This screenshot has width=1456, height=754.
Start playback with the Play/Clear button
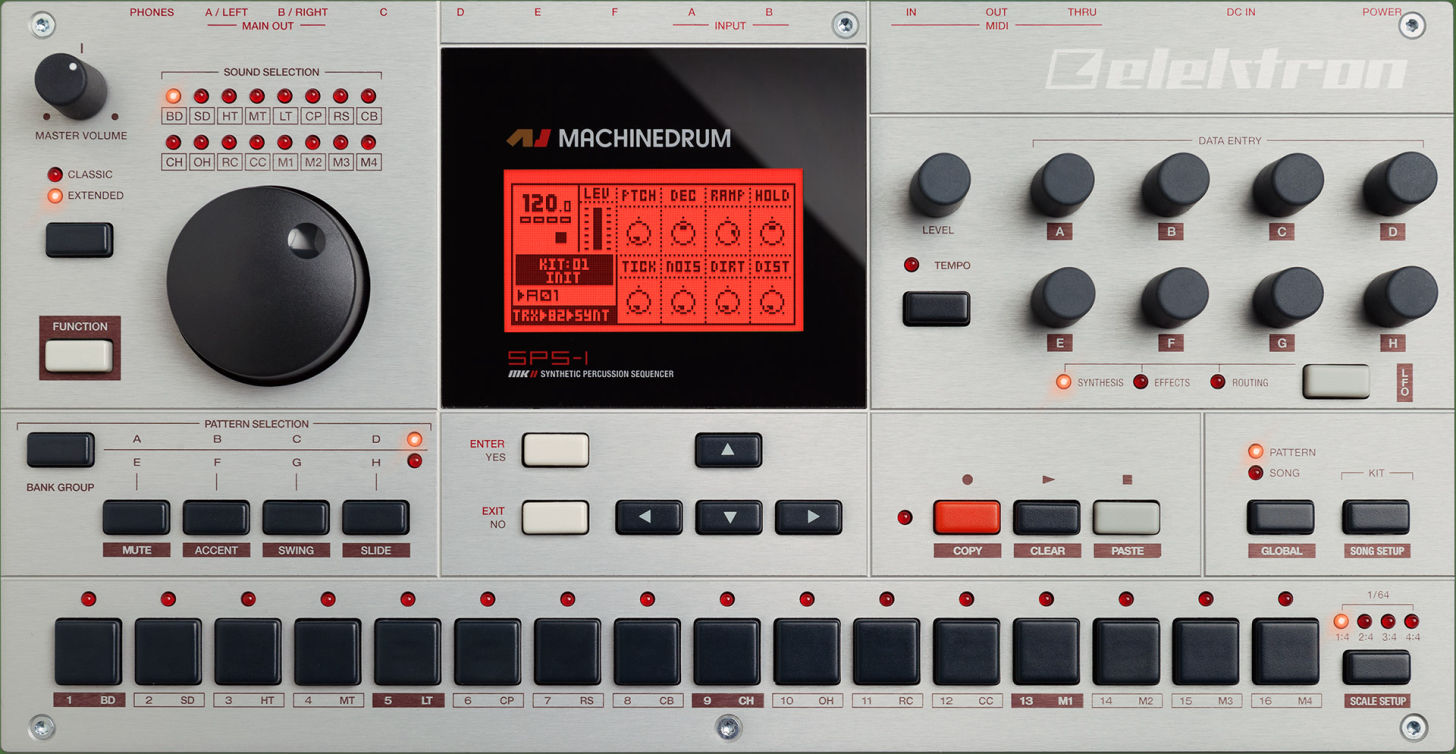(1047, 517)
